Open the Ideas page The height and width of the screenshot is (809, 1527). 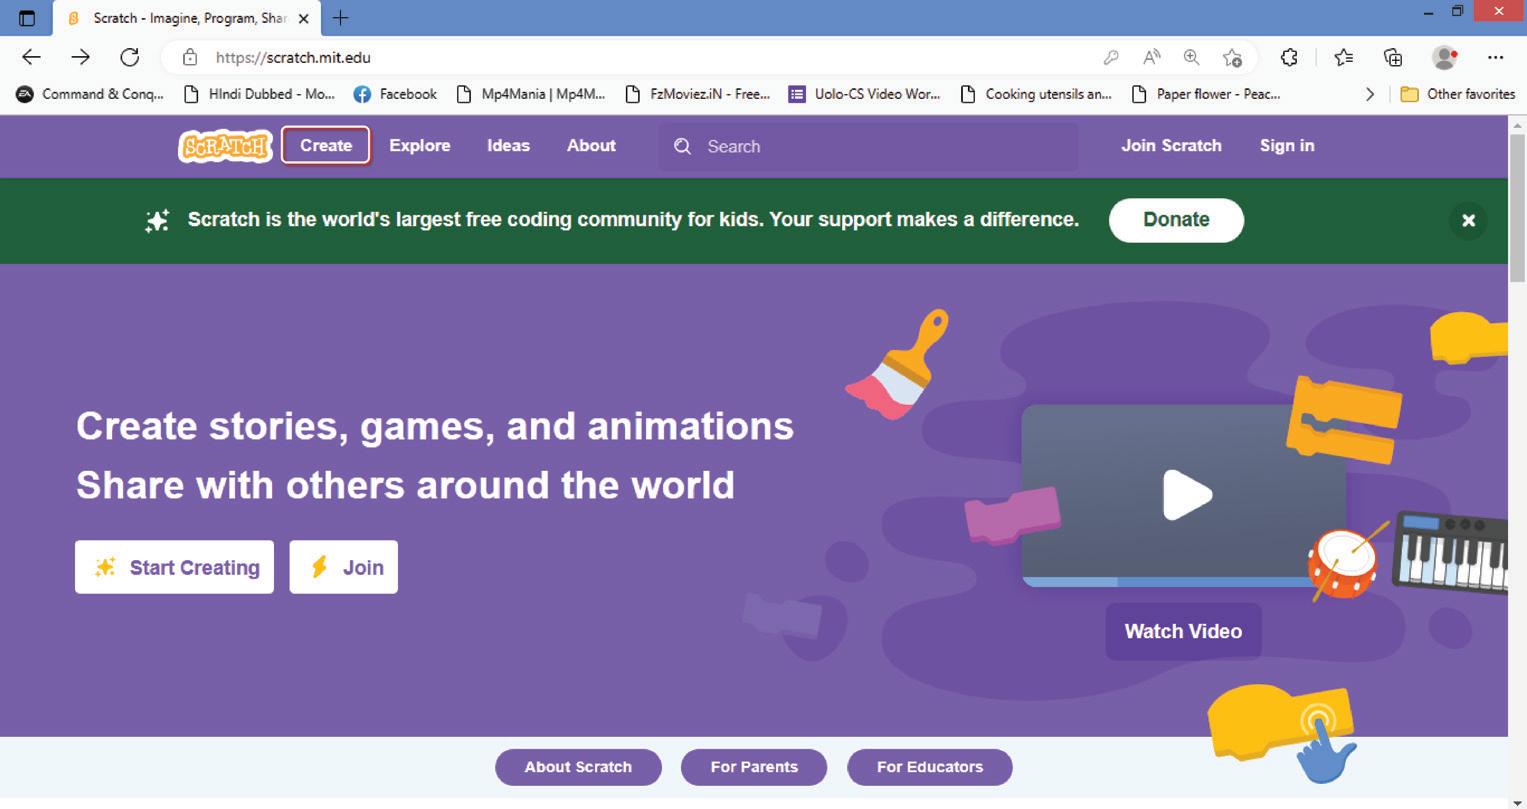[x=508, y=145]
